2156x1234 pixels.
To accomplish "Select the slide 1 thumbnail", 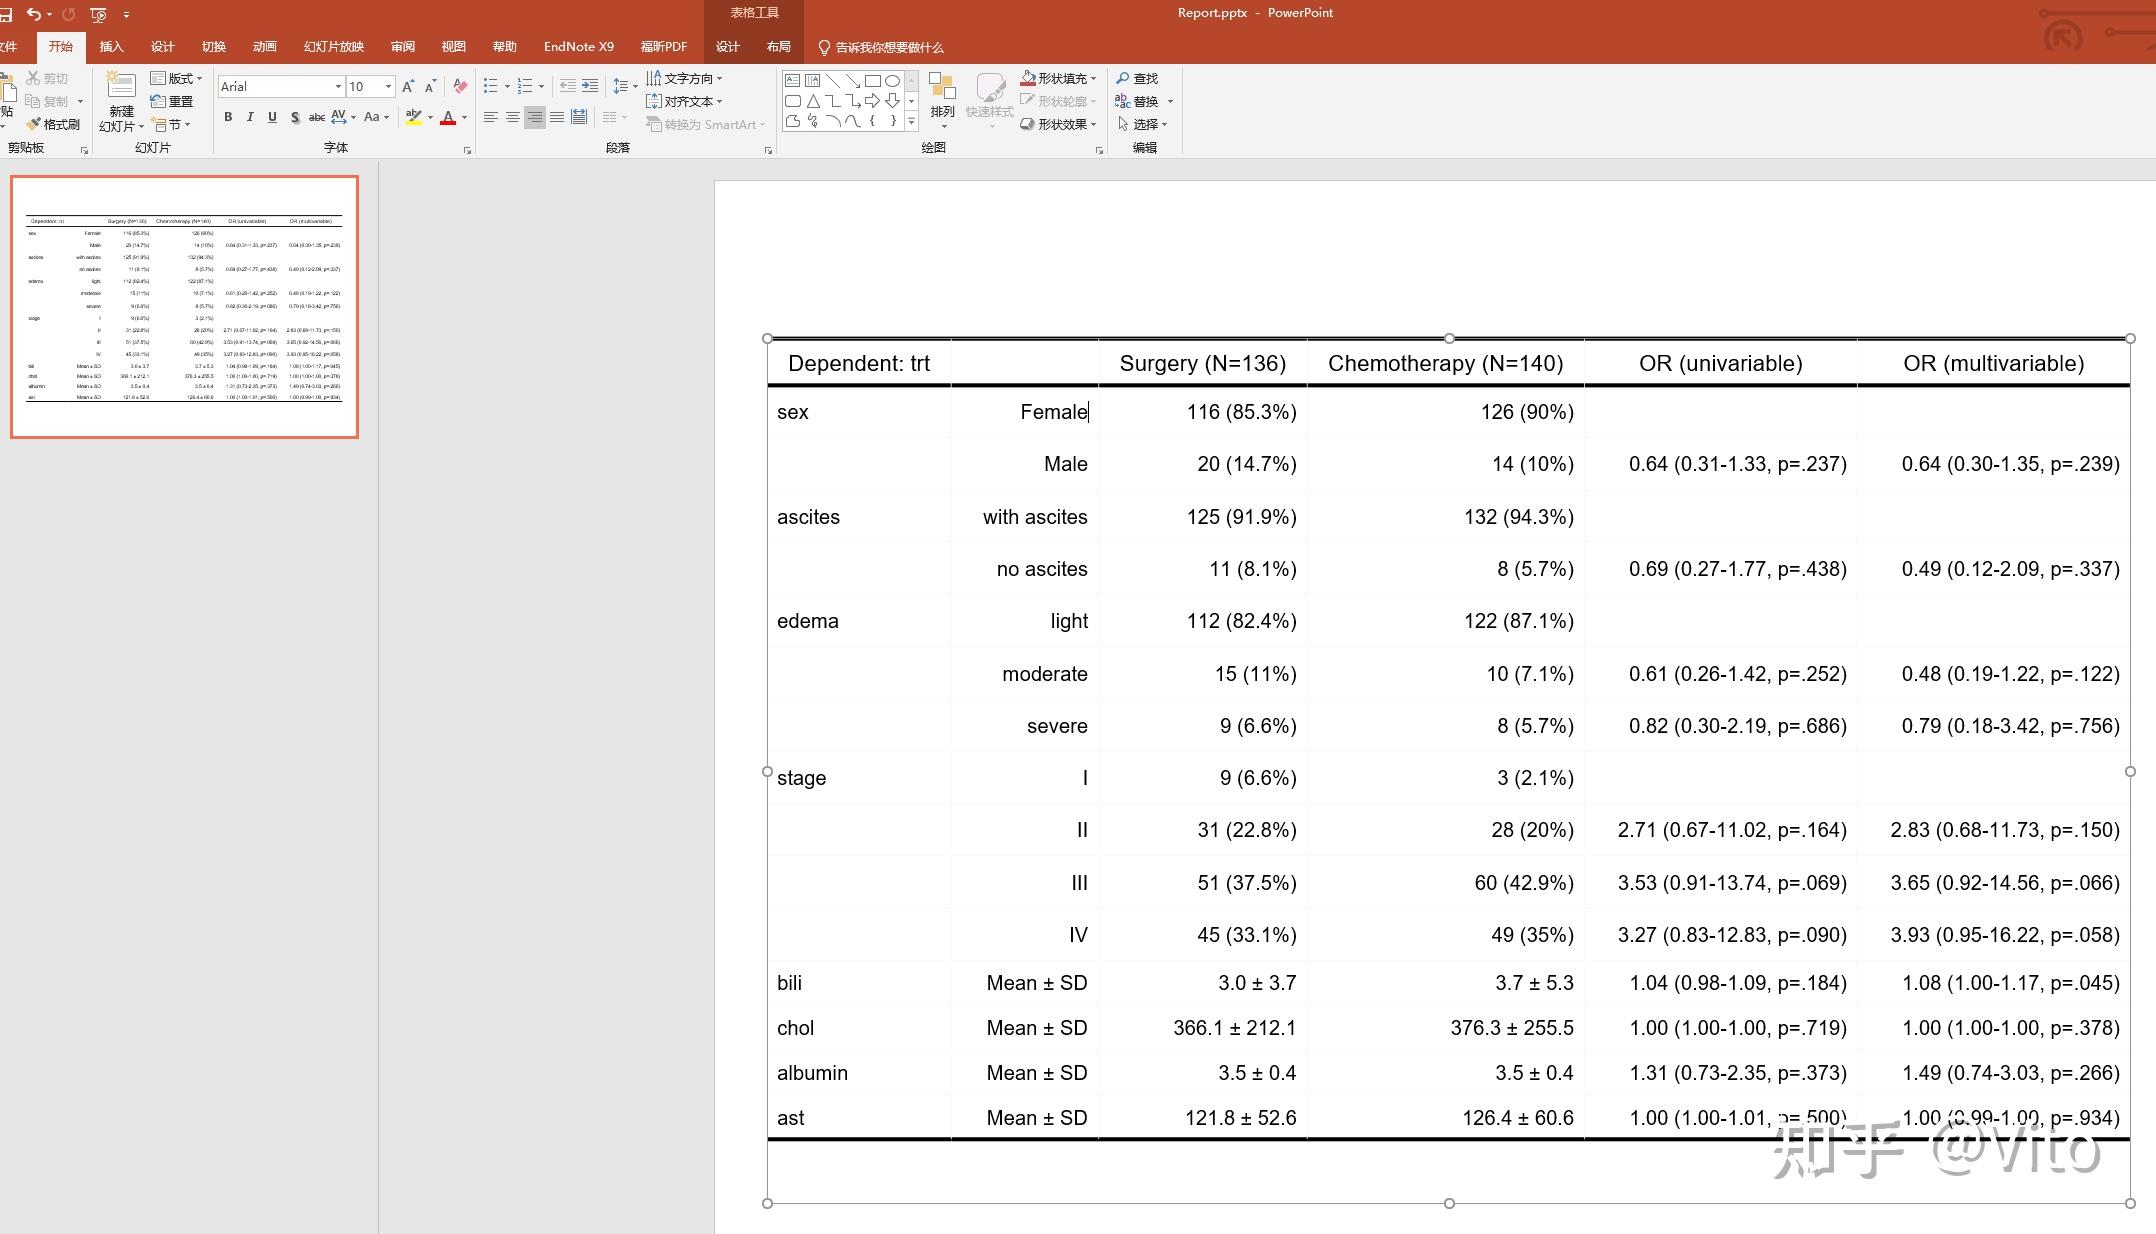I will click(x=185, y=307).
